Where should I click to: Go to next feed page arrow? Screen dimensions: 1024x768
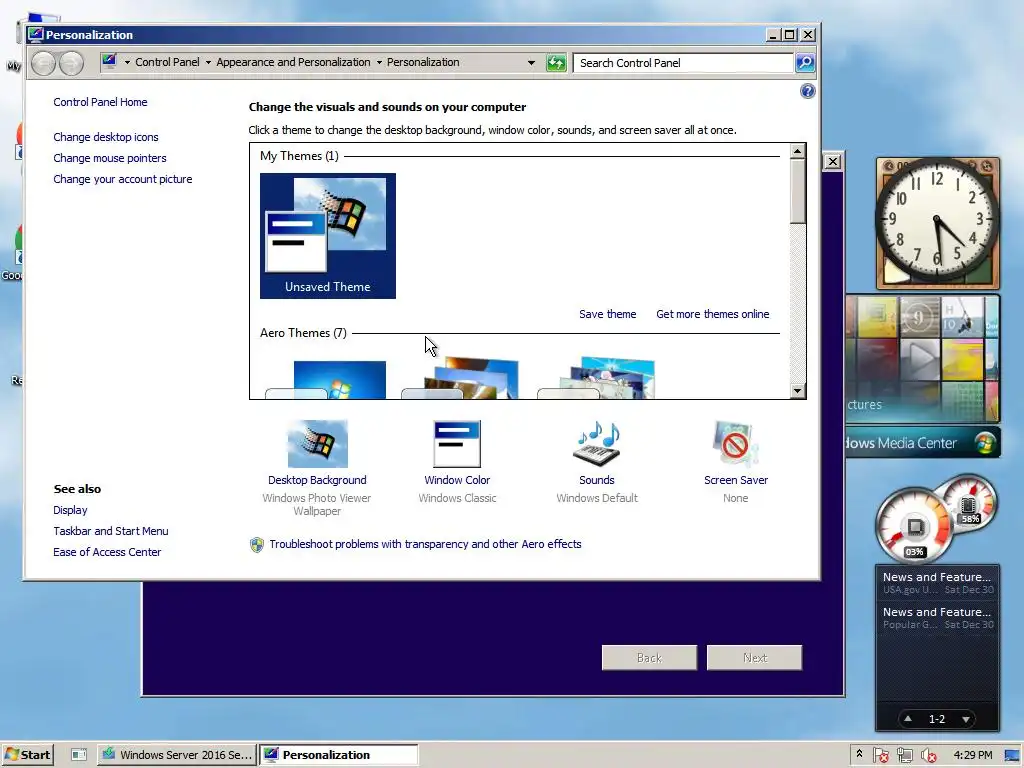(965, 719)
